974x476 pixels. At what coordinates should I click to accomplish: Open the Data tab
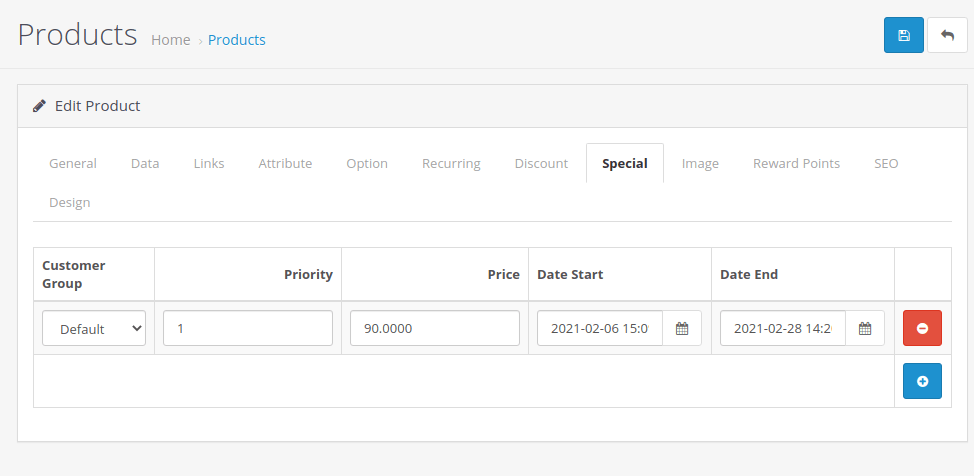tap(145, 163)
